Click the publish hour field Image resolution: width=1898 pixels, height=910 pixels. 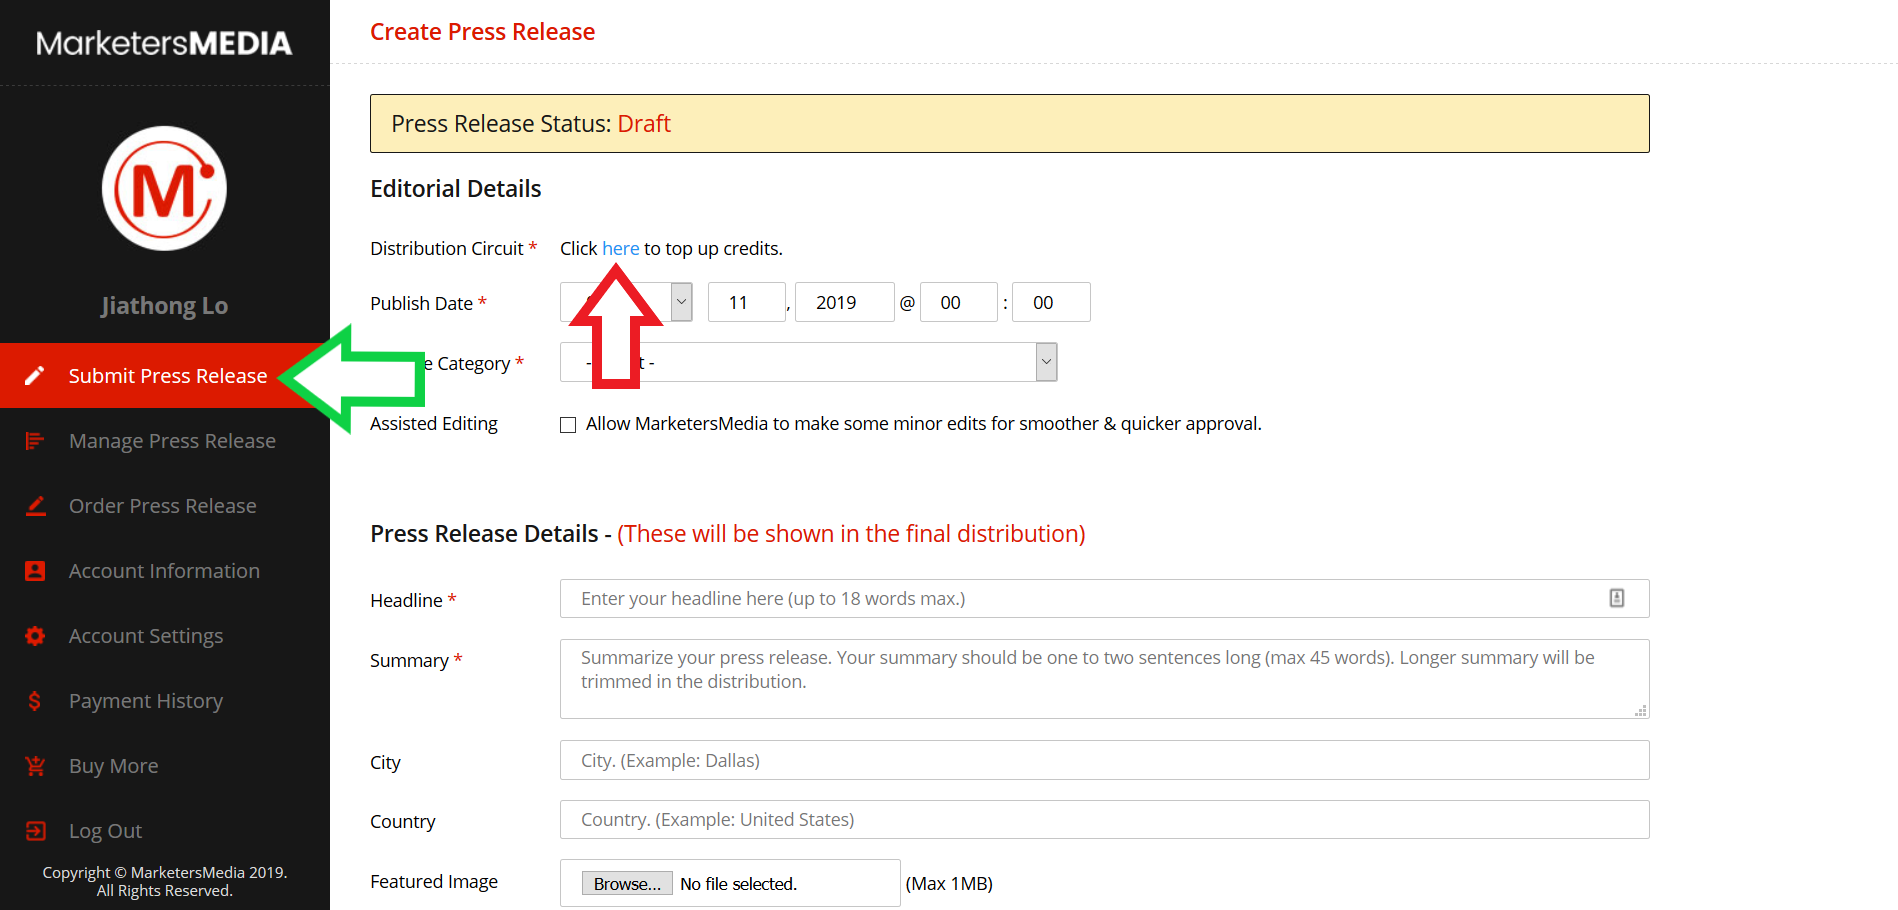tap(959, 302)
